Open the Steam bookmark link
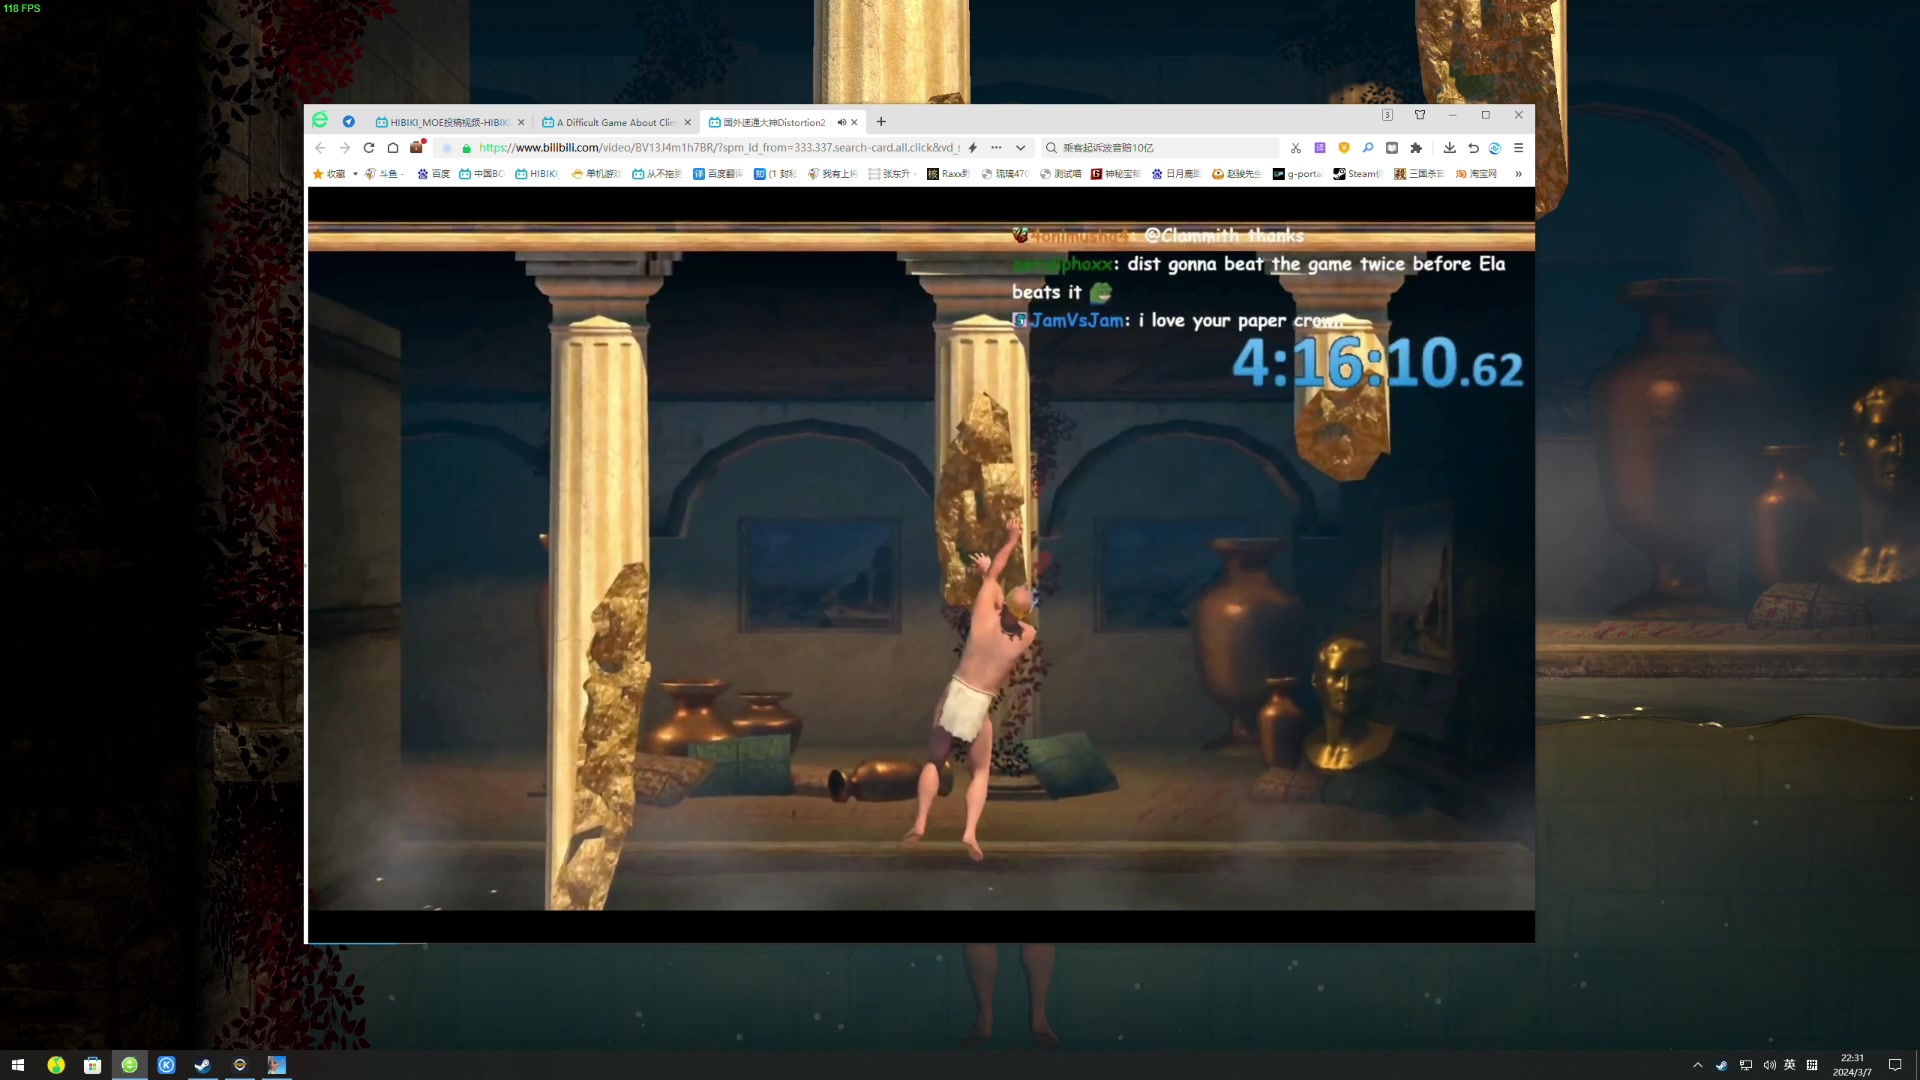This screenshot has height=1080, width=1920. click(1357, 174)
